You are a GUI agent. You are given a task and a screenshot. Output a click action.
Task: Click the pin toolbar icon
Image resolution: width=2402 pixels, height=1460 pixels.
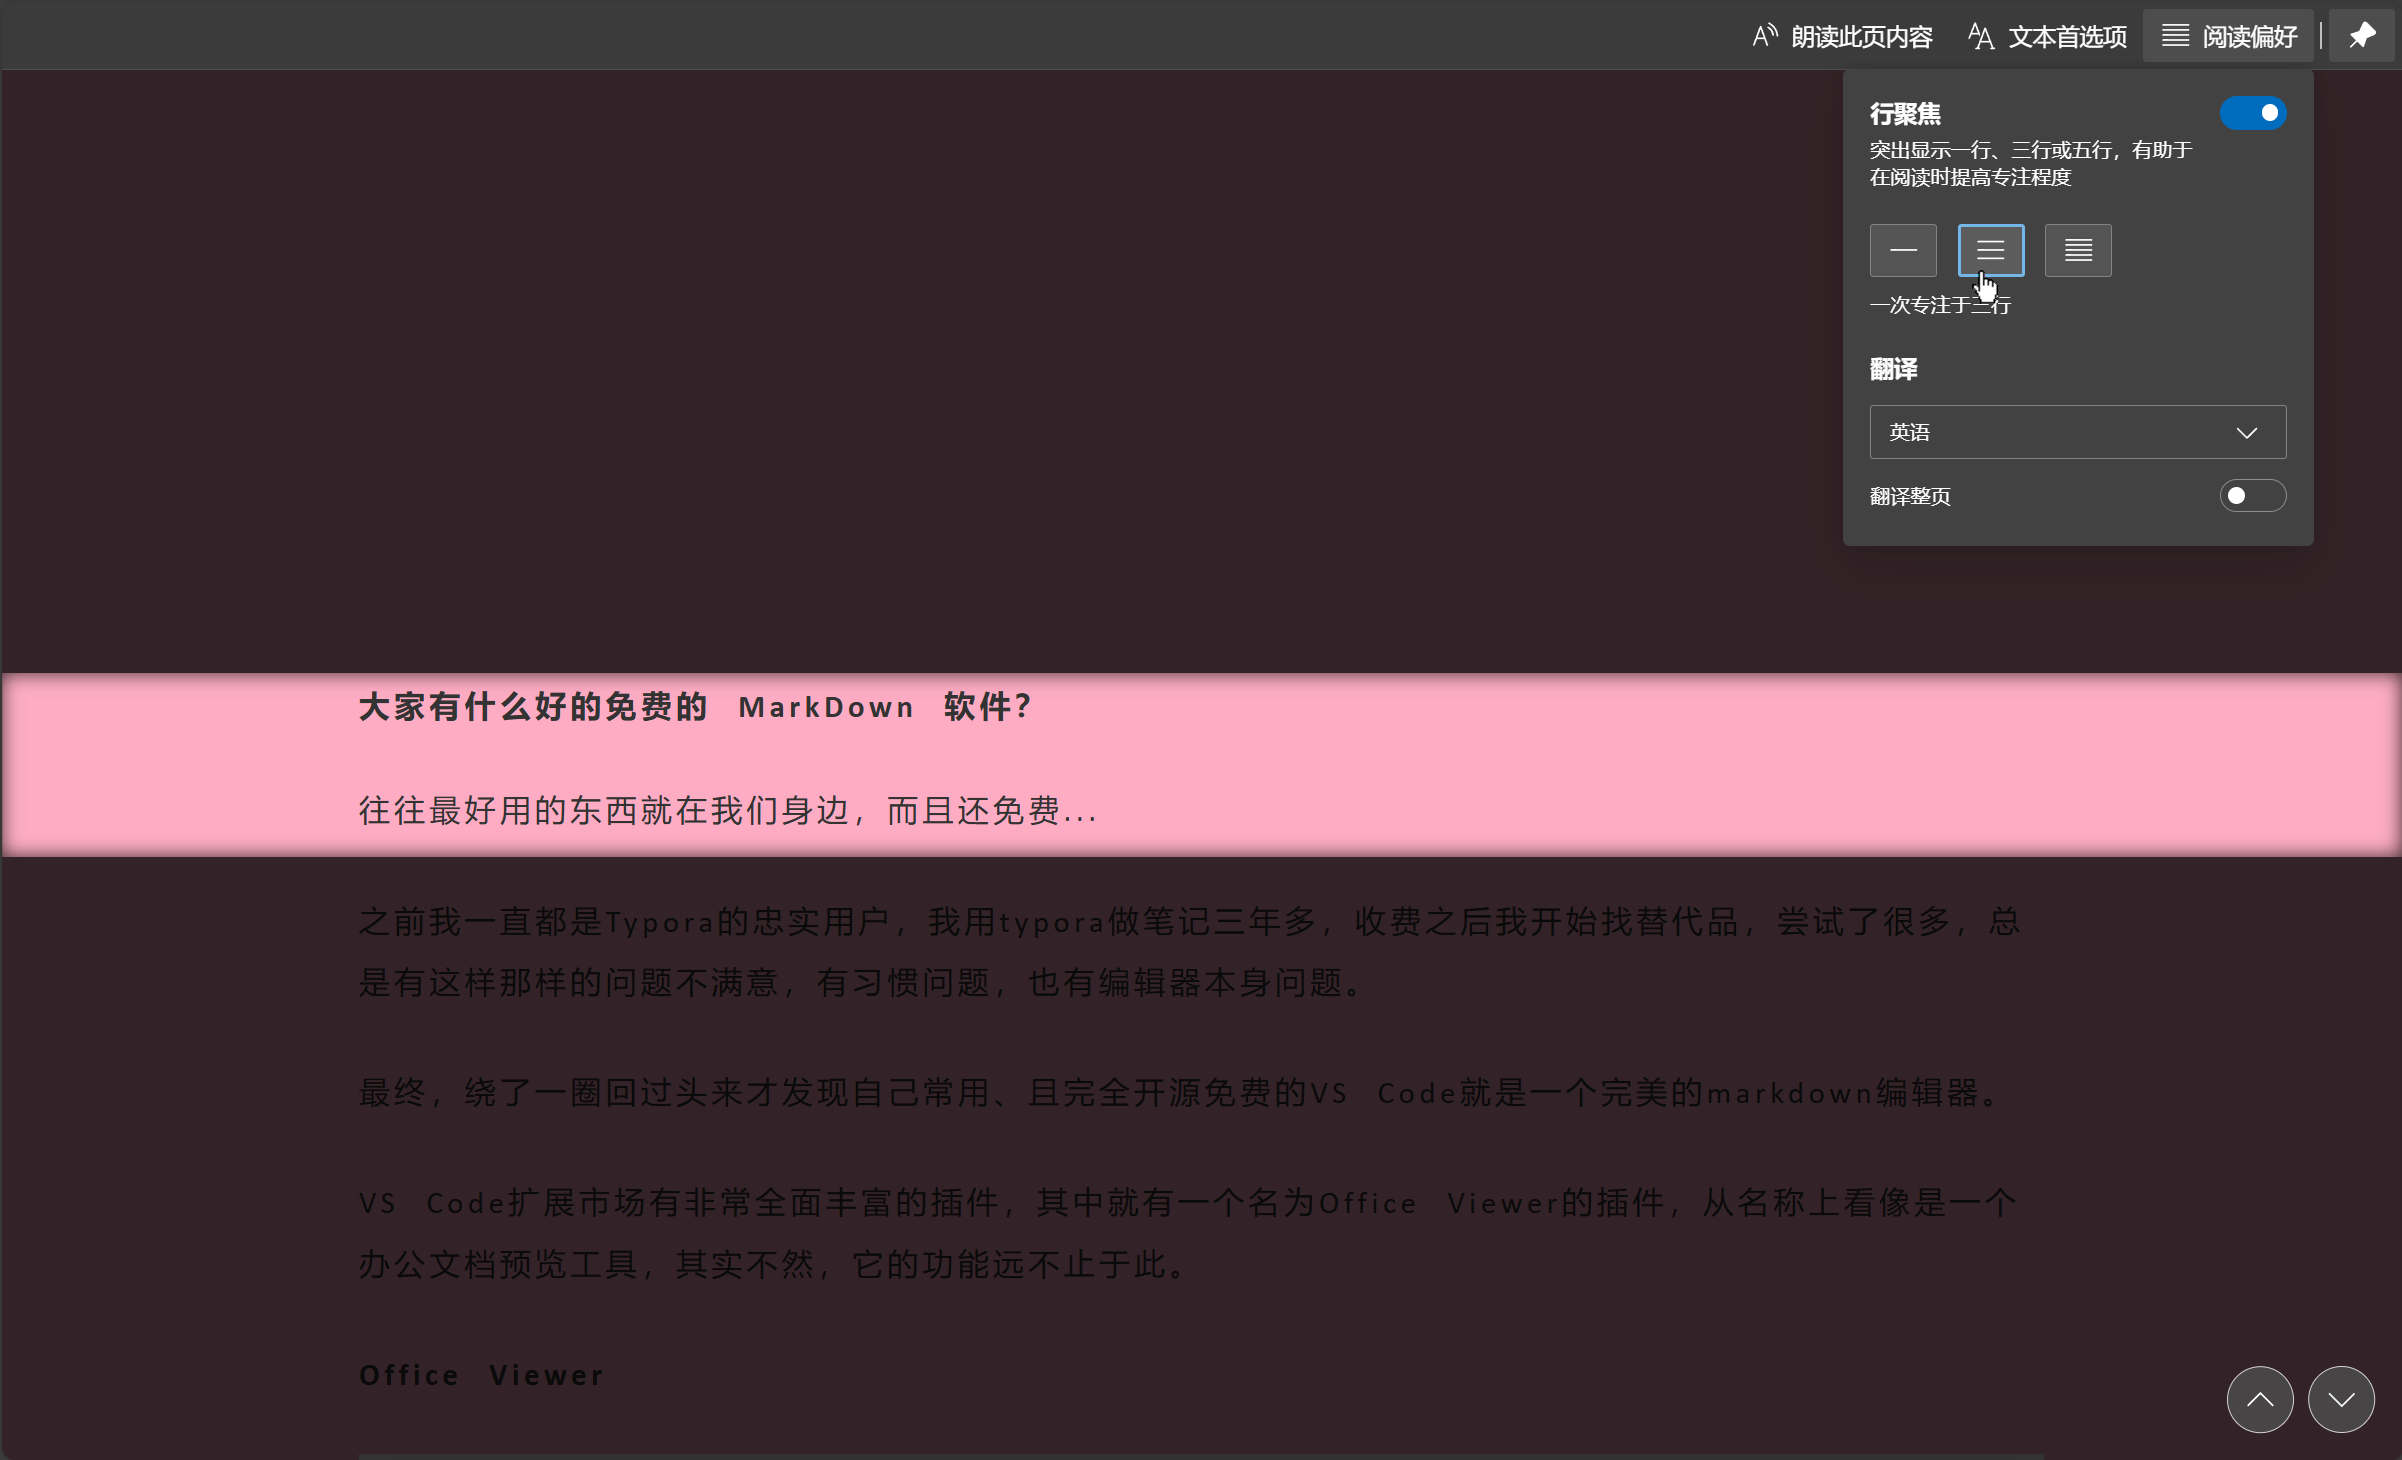(x=2362, y=36)
